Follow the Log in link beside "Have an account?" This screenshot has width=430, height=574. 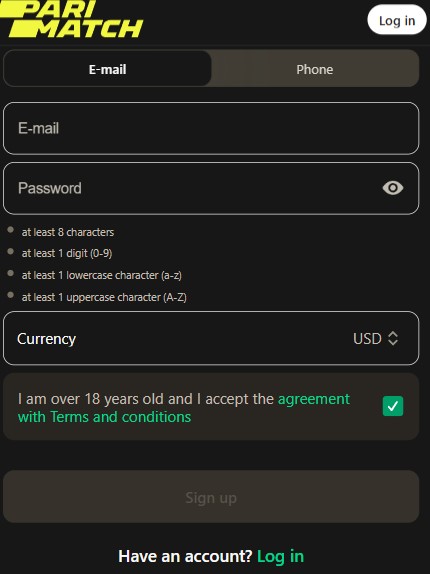[280, 556]
